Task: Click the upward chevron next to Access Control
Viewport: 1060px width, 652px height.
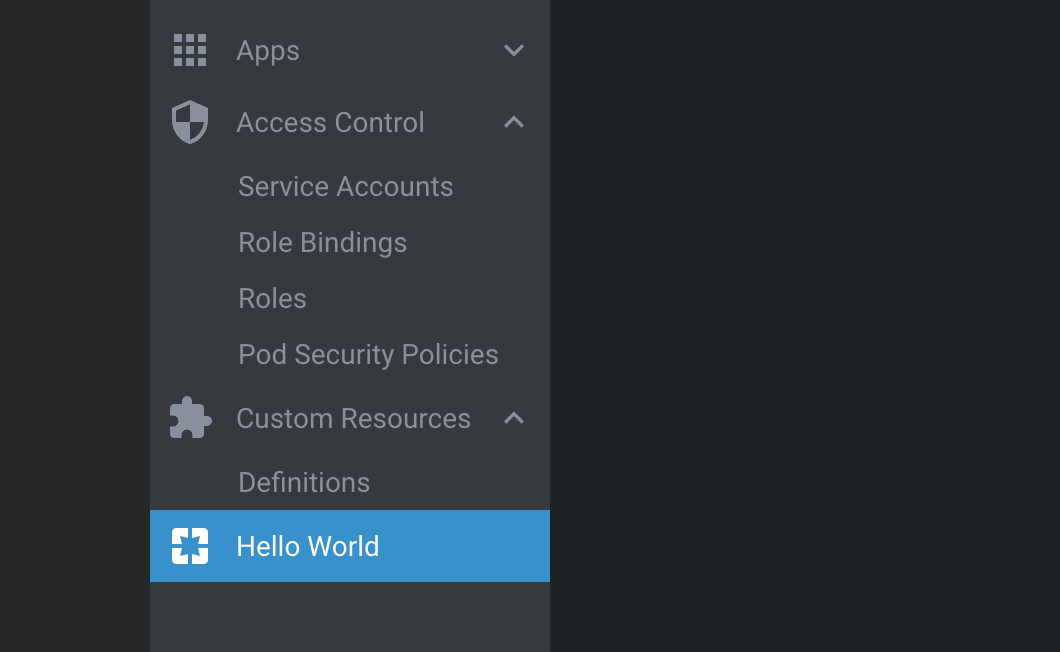Action: pos(513,122)
